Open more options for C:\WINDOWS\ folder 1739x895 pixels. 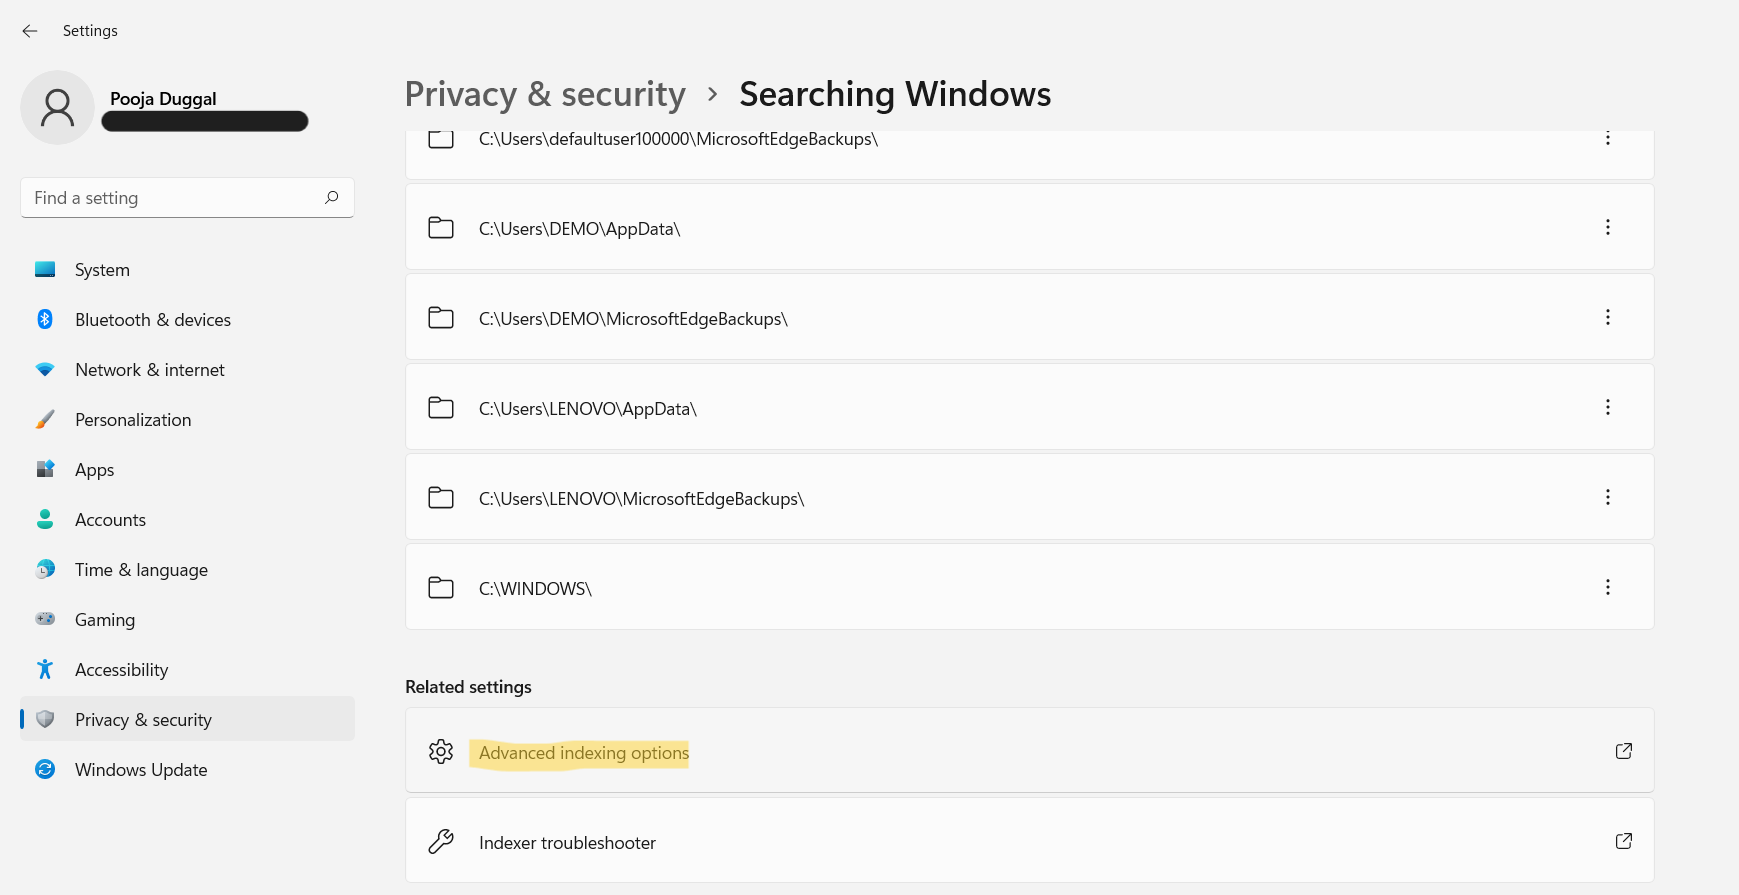coord(1607,588)
